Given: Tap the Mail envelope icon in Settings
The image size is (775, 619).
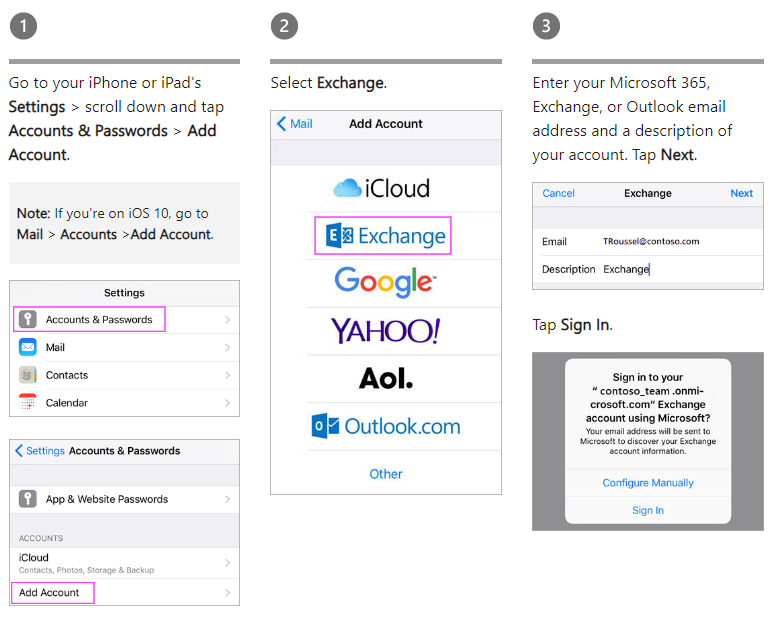Looking at the screenshot, I should point(28,347).
